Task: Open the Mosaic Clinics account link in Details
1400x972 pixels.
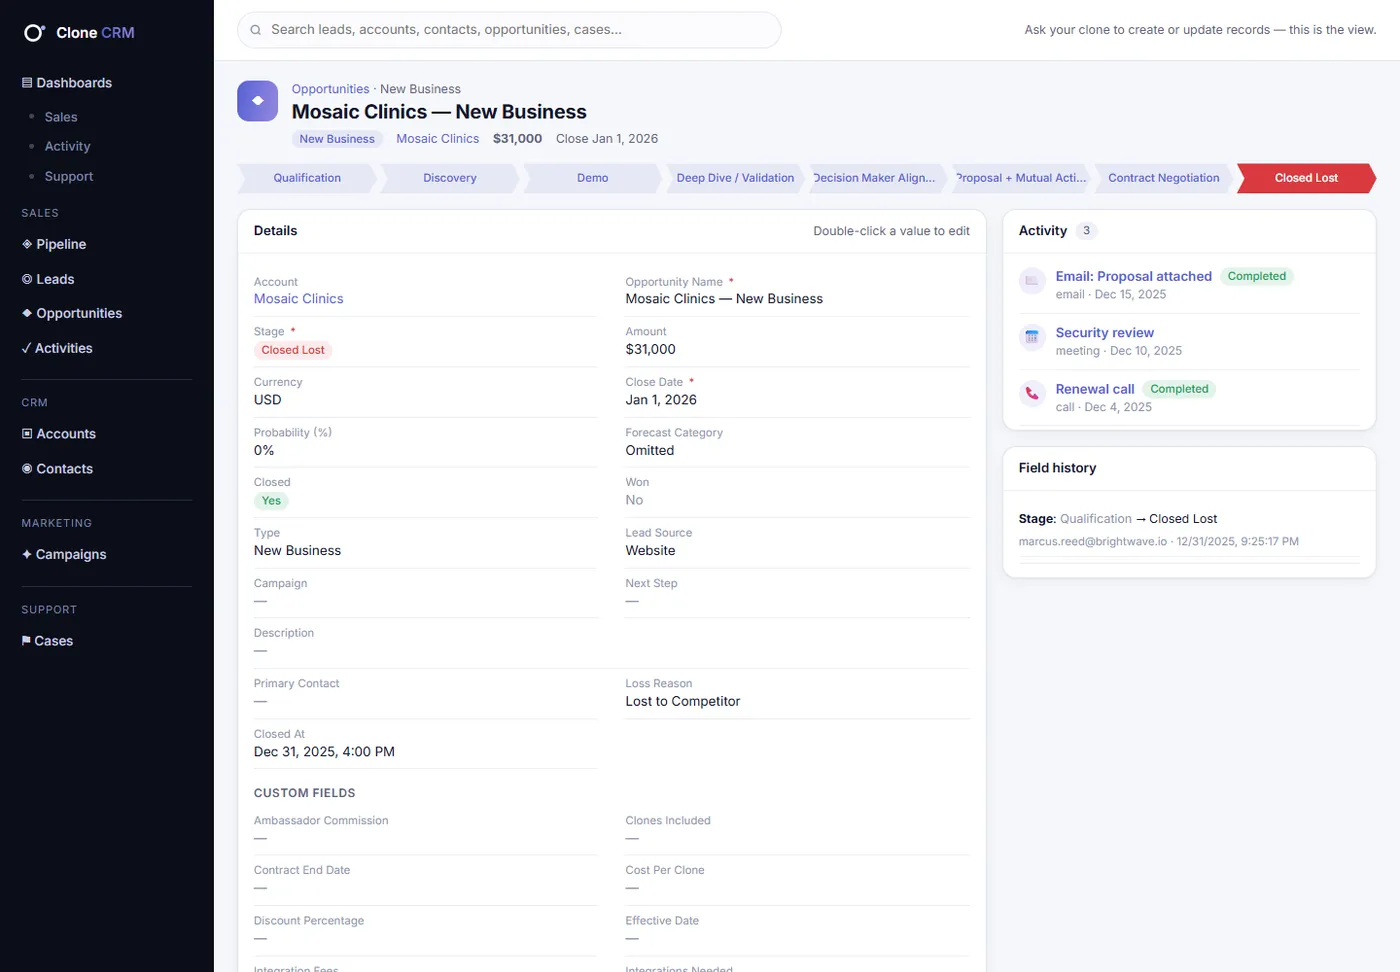Action: (298, 299)
